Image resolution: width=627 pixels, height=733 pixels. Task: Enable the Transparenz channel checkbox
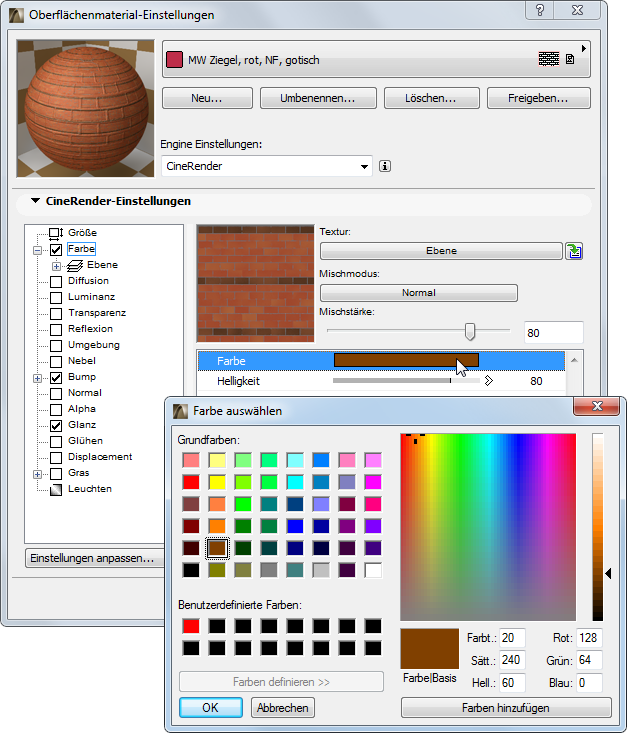pos(56,313)
